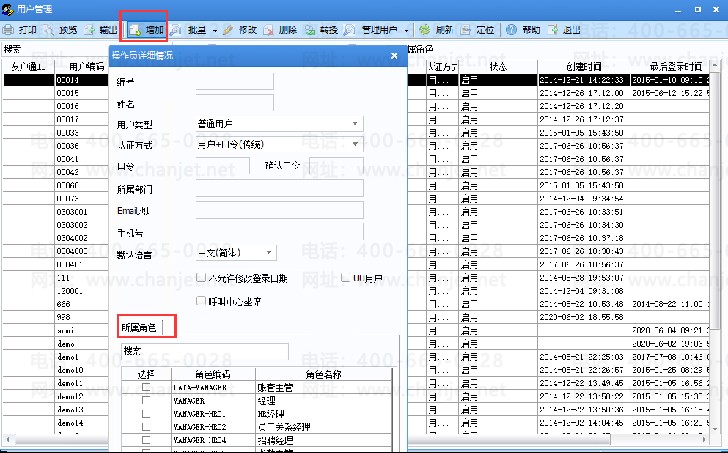This screenshot has width=728, height=453.
Task: Click the 刷新 refresh toolbar icon
Action: coord(424,30)
